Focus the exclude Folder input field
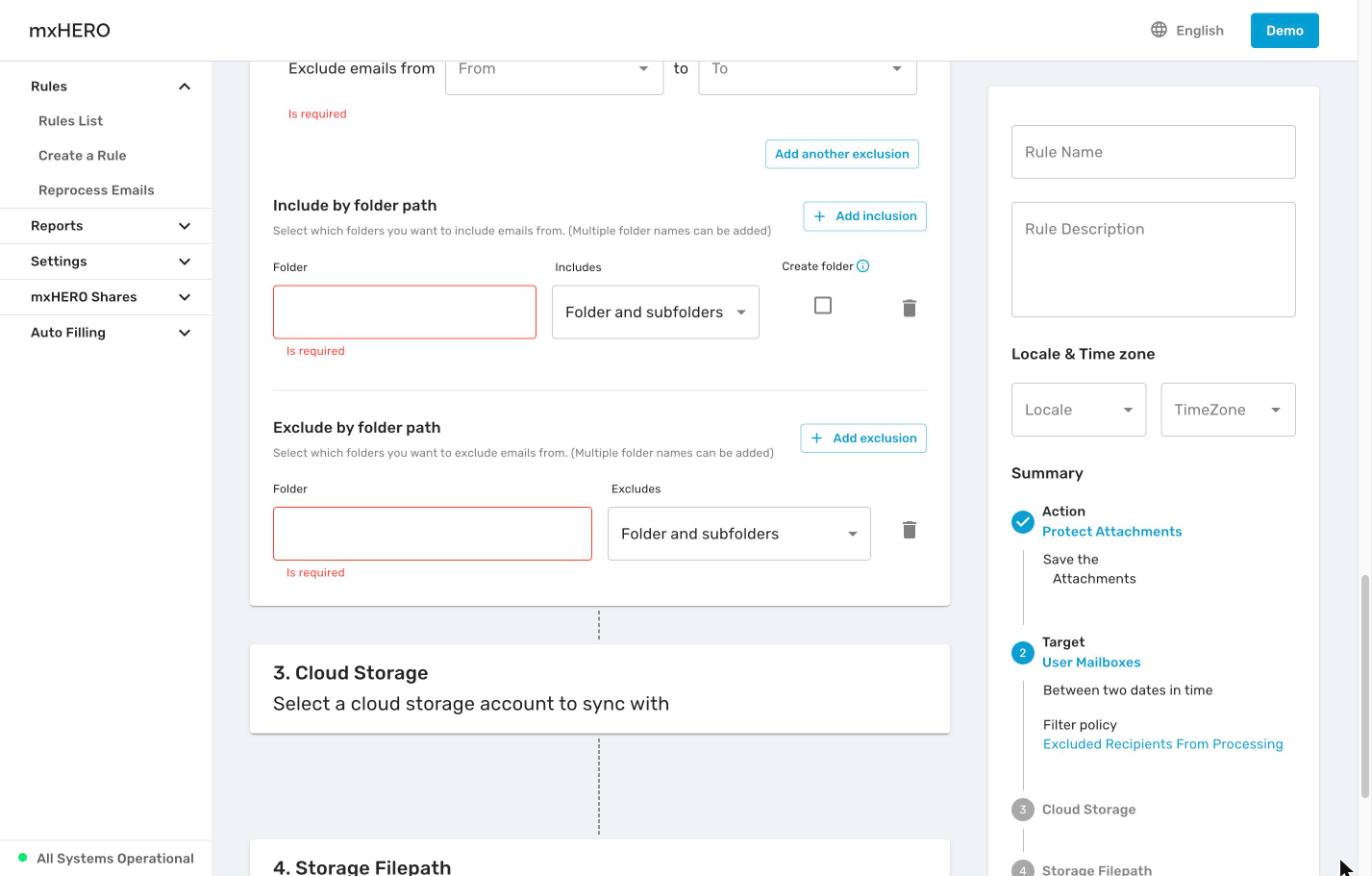This screenshot has width=1372, height=876. 433,534
